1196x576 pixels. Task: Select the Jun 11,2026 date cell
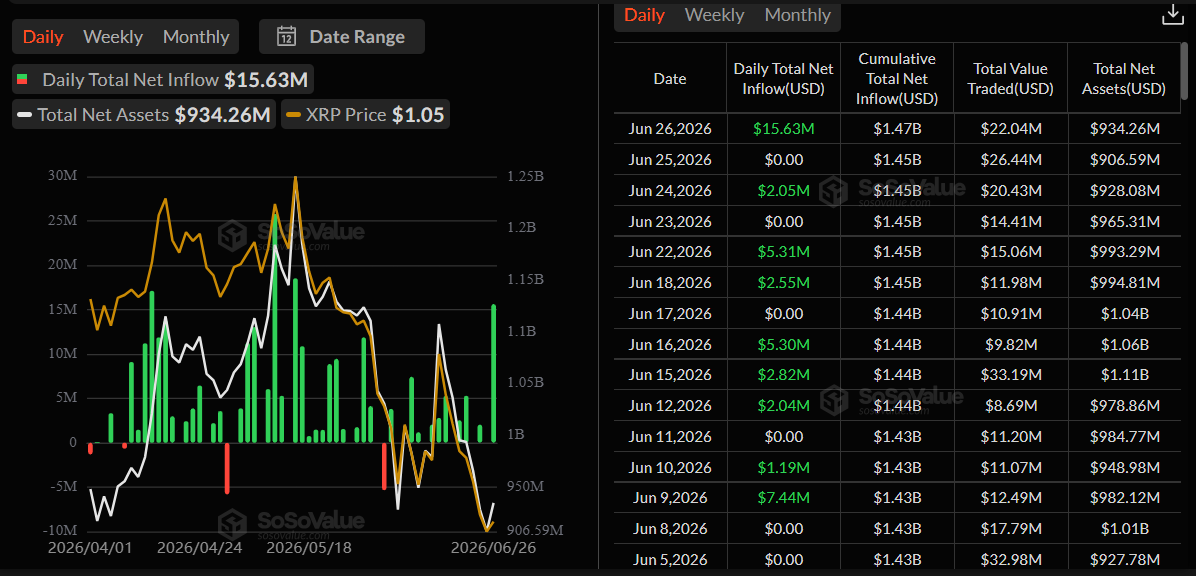(670, 437)
